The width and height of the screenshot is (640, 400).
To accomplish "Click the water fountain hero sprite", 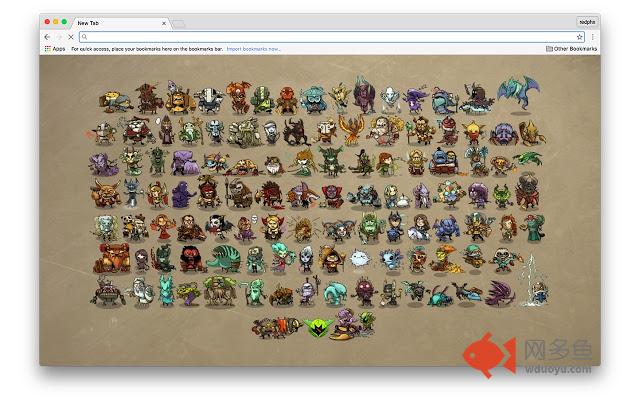I will [x=534, y=281].
